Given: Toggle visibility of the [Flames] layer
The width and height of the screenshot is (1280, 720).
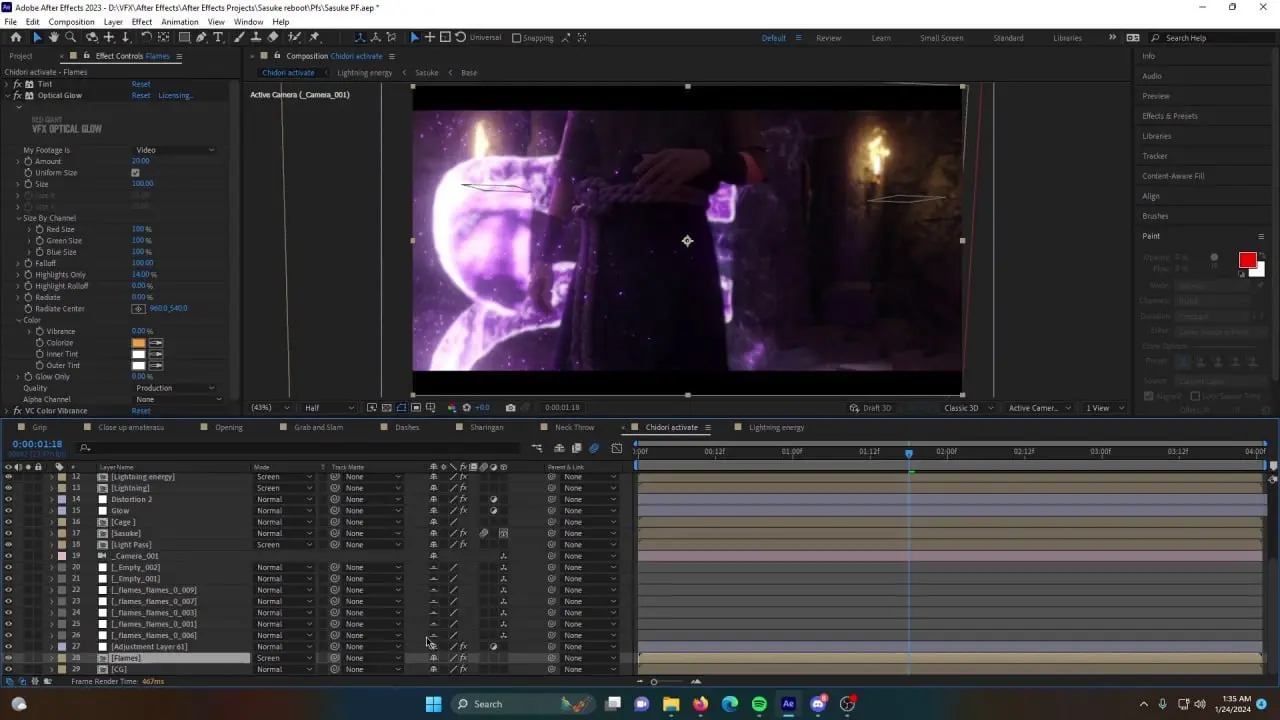Looking at the screenshot, I should [x=8, y=658].
